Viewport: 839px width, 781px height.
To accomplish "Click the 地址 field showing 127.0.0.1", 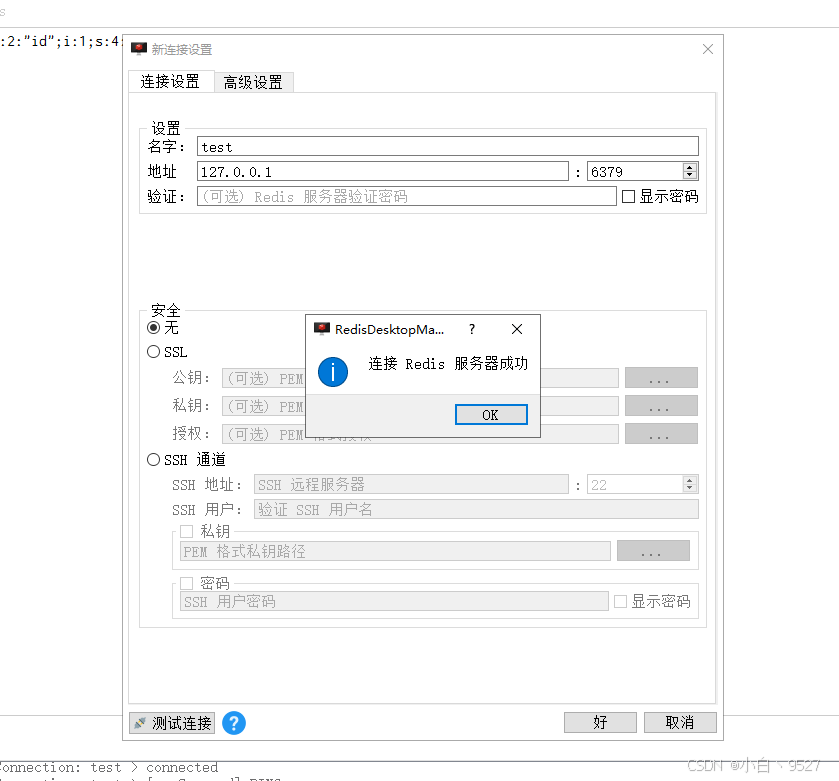I will coord(383,172).
